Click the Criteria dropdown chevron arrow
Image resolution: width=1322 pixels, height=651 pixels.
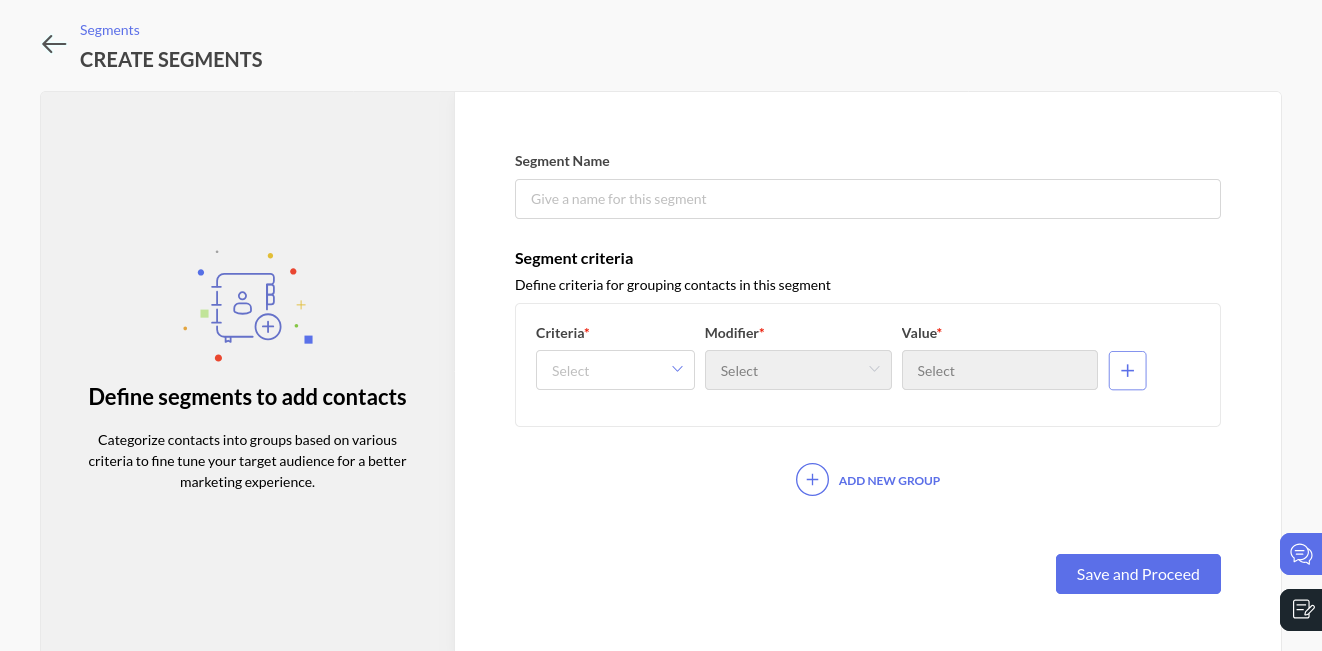click(677, 369)
